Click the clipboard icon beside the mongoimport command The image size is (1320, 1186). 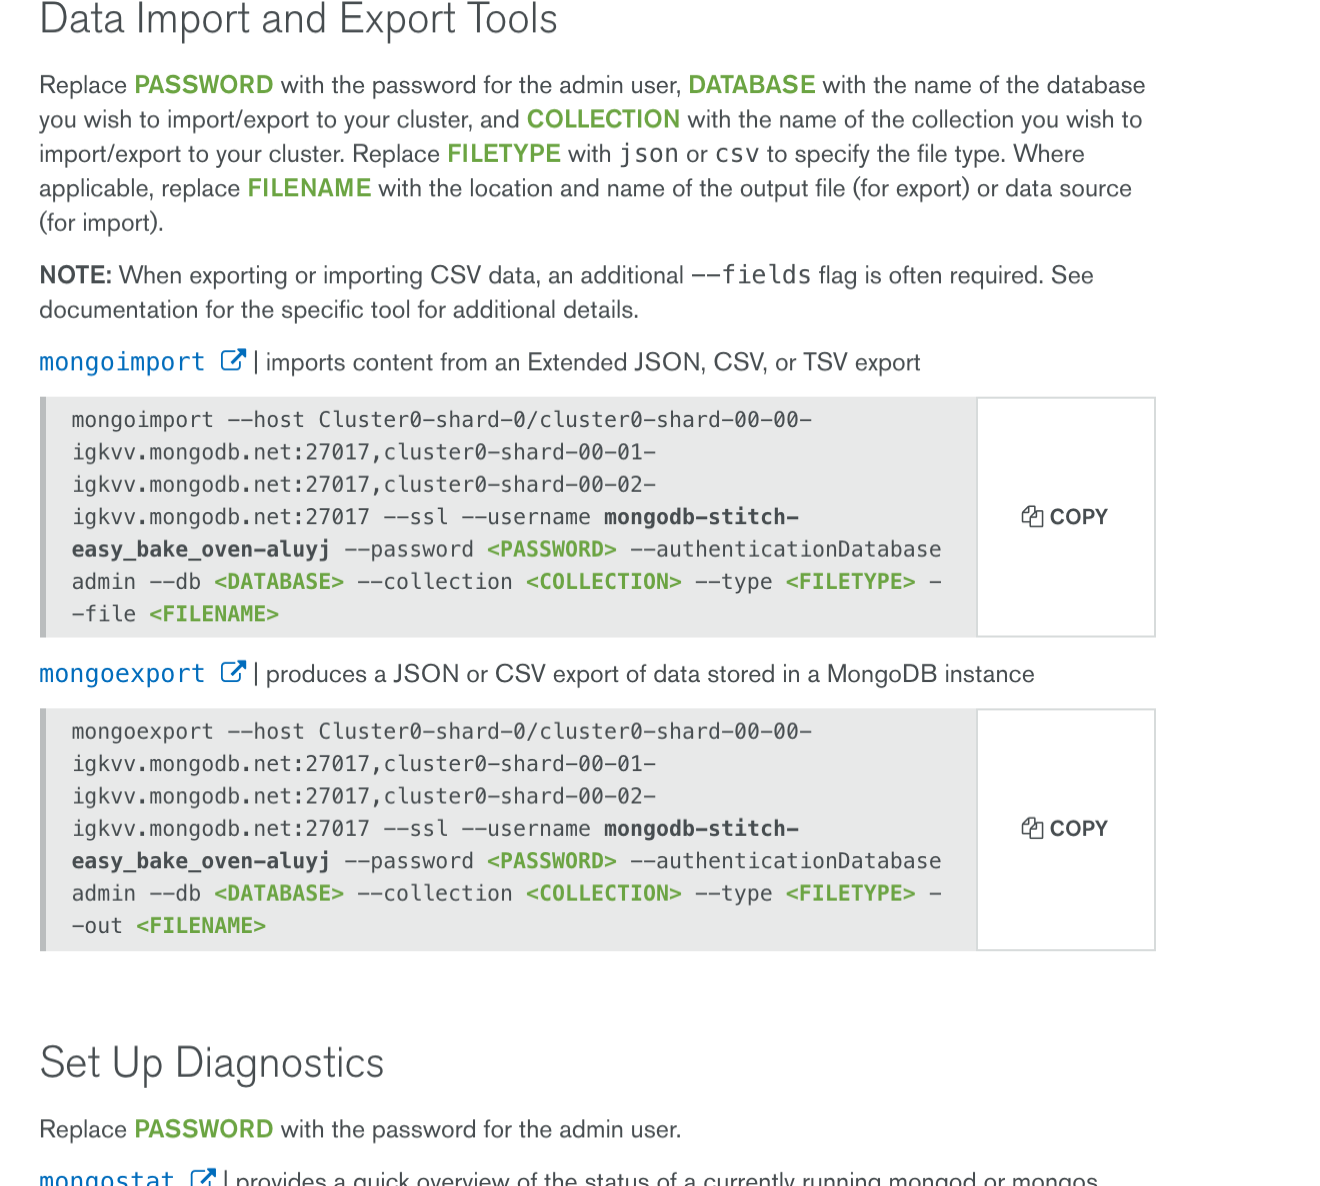1032,517
